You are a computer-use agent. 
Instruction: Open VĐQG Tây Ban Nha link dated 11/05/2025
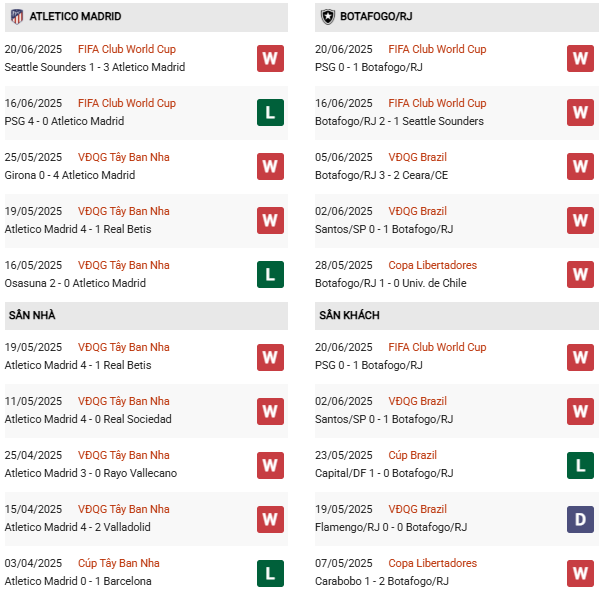(123, 401)
